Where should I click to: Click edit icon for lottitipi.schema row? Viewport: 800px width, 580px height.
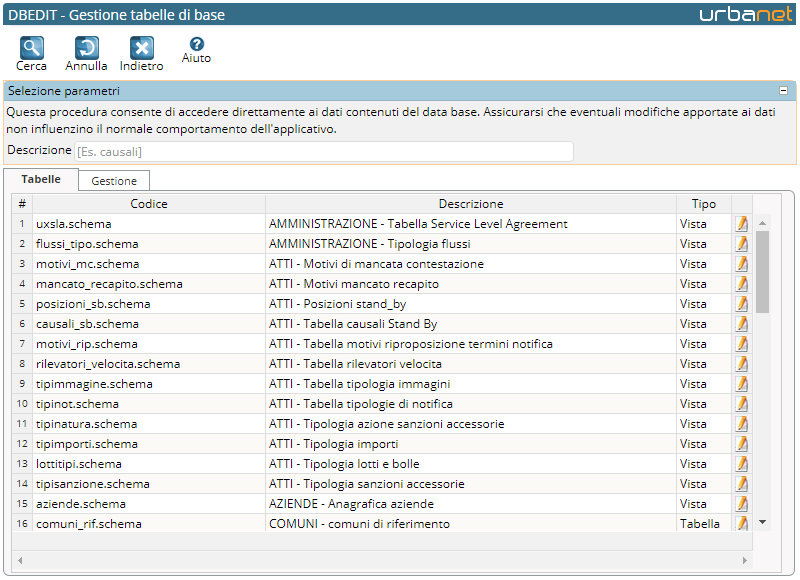pos(741,464)
